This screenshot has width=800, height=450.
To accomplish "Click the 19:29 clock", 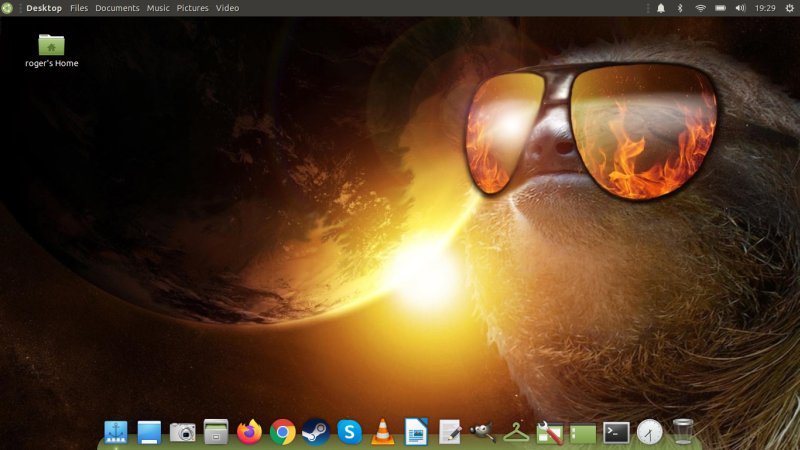I will [765, 8].
